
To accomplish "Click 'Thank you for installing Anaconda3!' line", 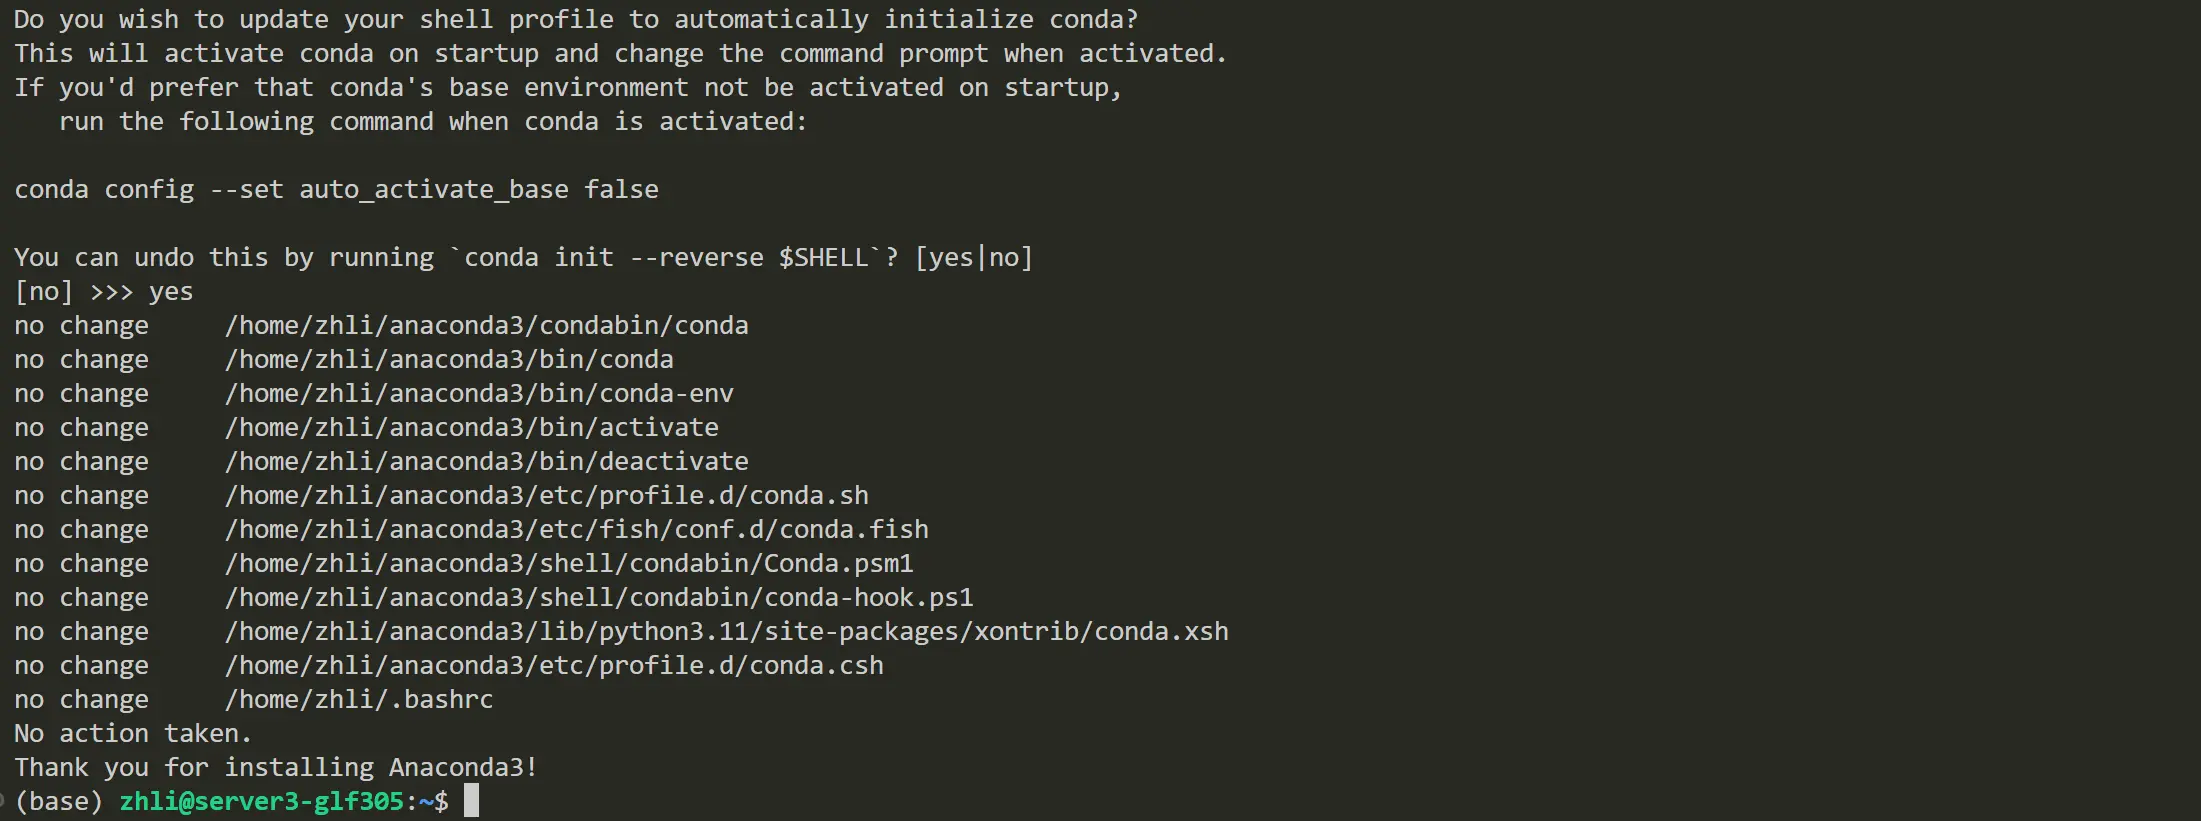I will (276, 767).
